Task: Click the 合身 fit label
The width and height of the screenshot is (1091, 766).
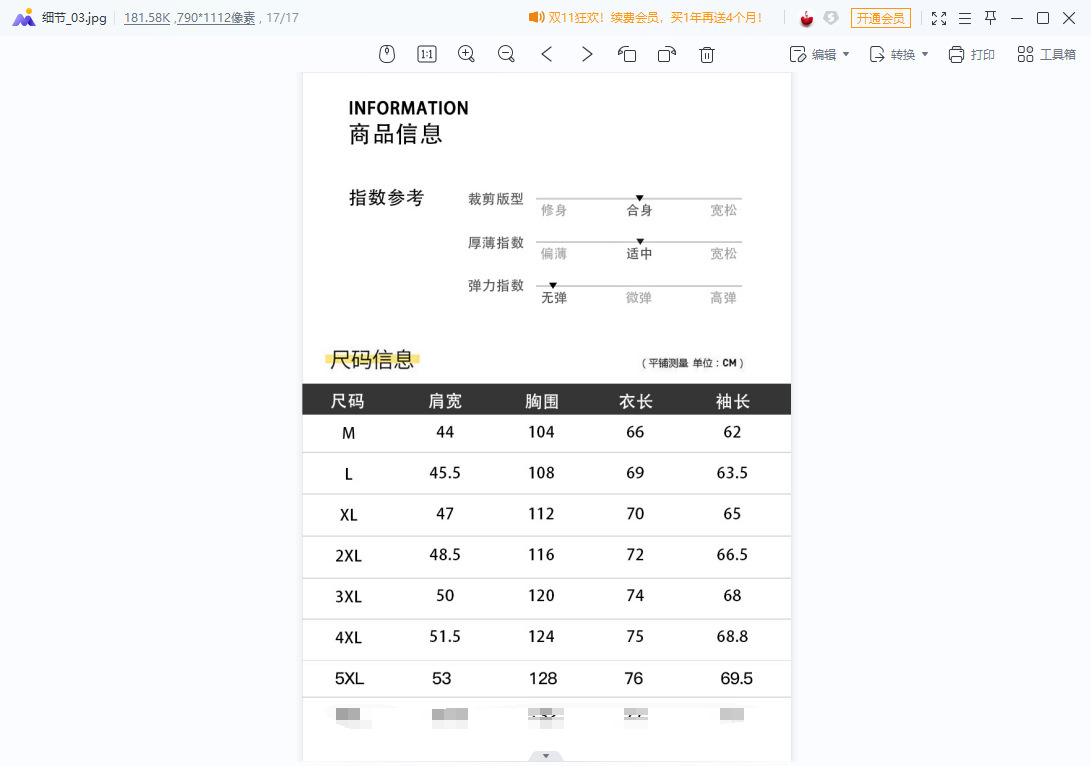Action: coord(639,210)
